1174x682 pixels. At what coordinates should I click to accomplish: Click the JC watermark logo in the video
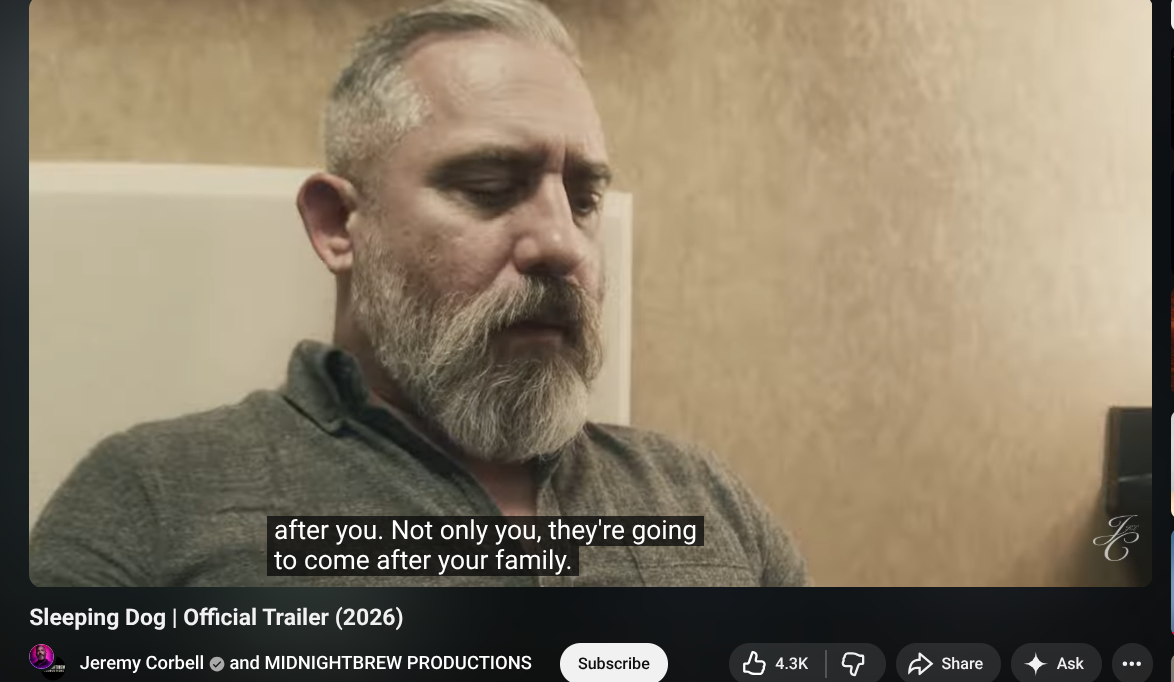(1116, 538)
